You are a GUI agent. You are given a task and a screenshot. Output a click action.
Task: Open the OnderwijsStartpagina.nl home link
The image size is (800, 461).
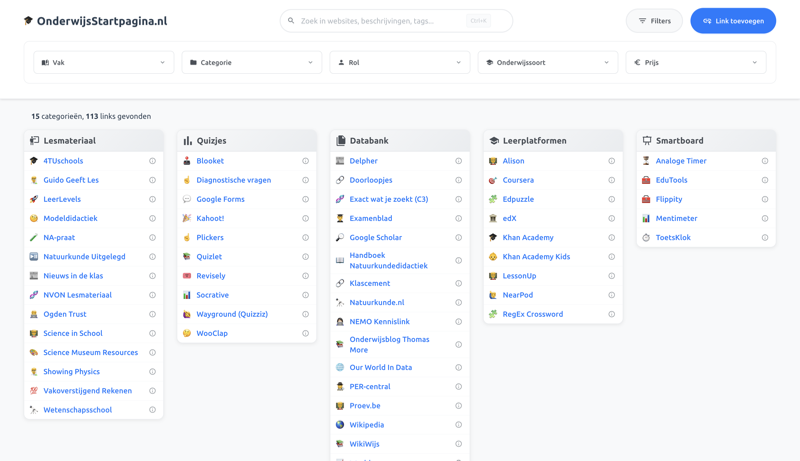point(95,21)
